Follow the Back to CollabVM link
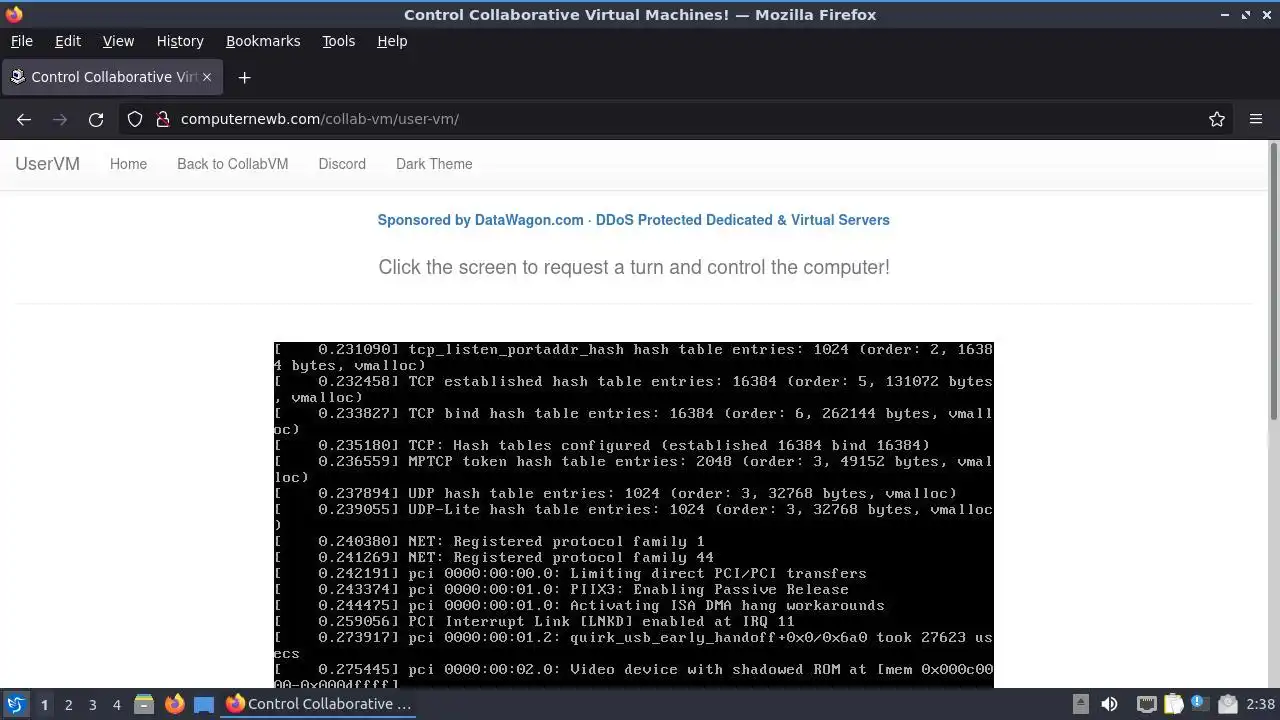Image resolution: width=1280 pixels, height=720 pixels. tap(232, 164)
